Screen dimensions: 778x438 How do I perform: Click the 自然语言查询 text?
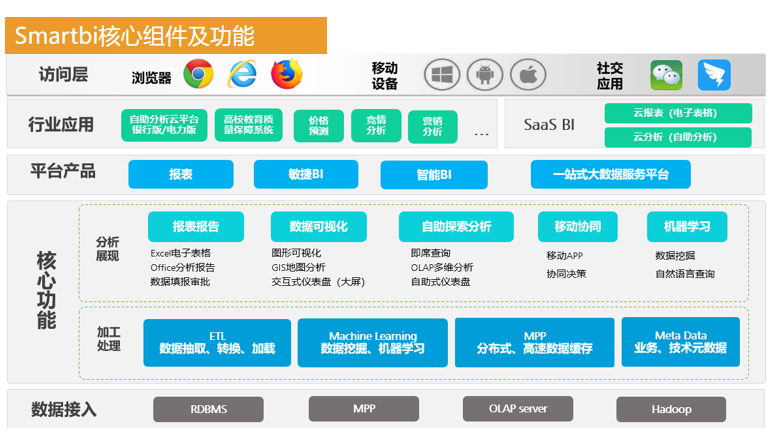click(685, 274)
